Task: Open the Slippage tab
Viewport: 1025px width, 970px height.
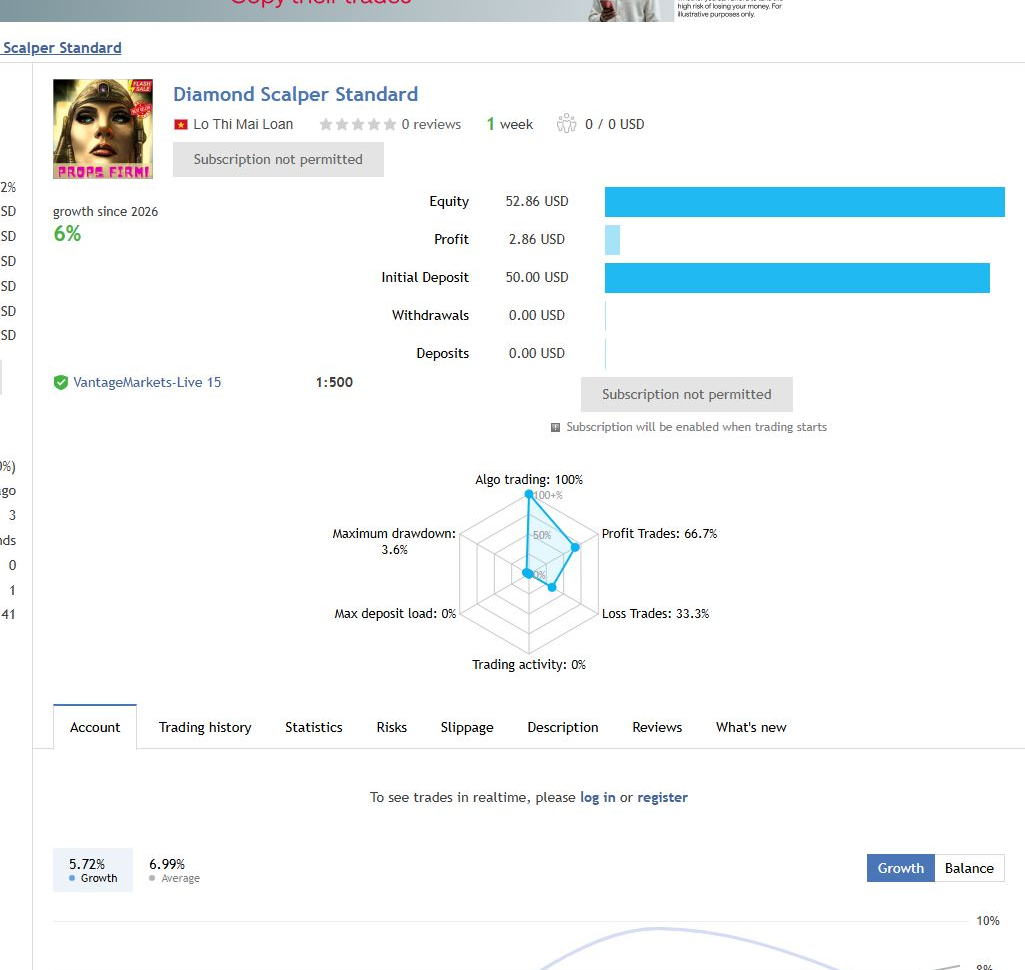Action: [x=467, y=728]
